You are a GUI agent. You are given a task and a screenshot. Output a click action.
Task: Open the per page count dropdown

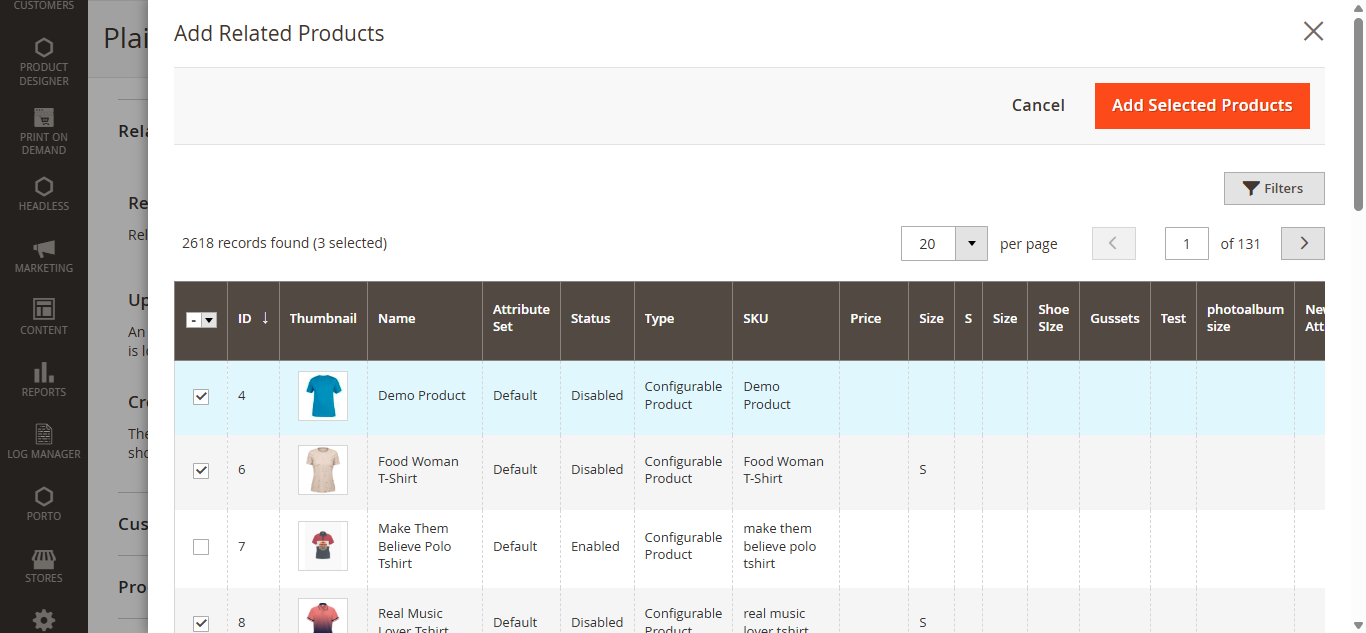(971, 244)
